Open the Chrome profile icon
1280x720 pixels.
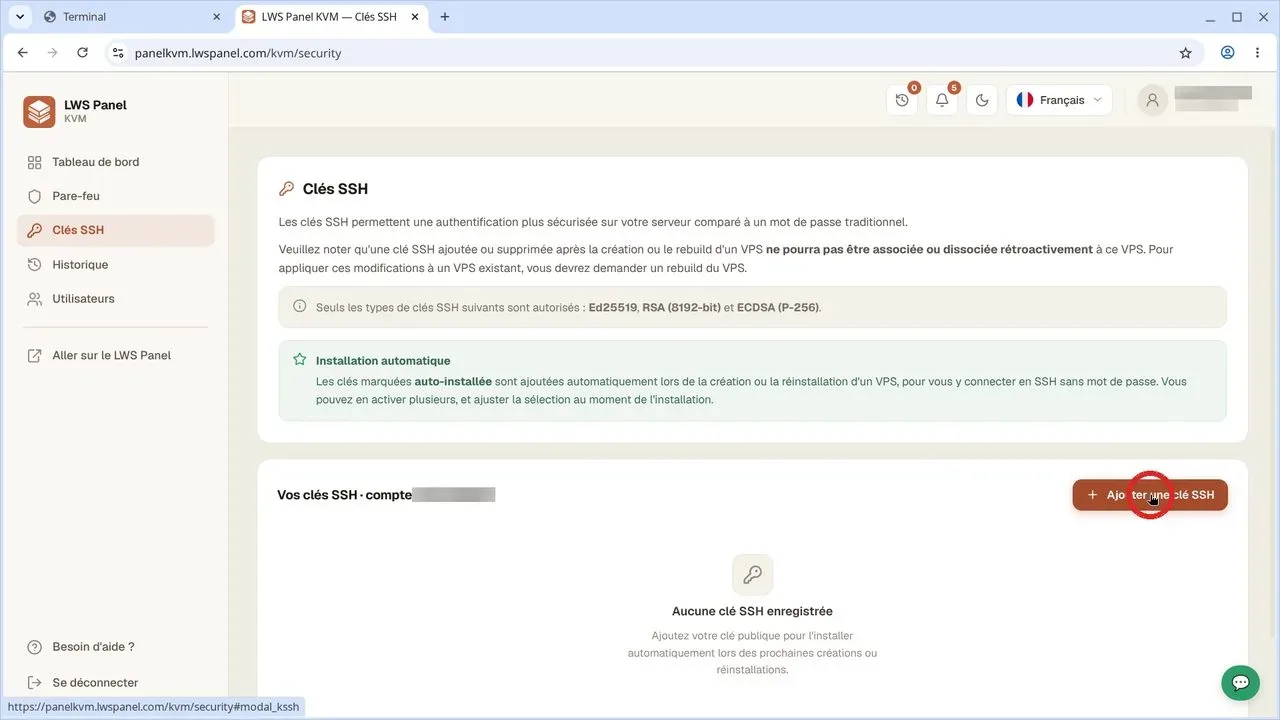click(1227, 53)
